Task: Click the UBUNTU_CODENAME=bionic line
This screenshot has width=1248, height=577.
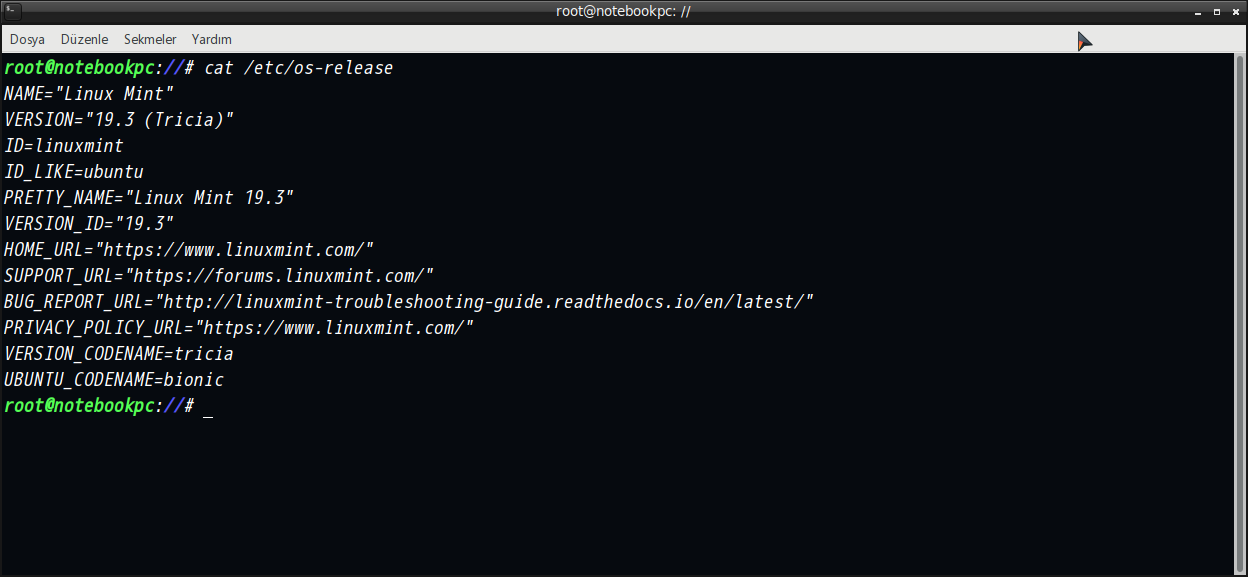Action: [x=114, y=380]
